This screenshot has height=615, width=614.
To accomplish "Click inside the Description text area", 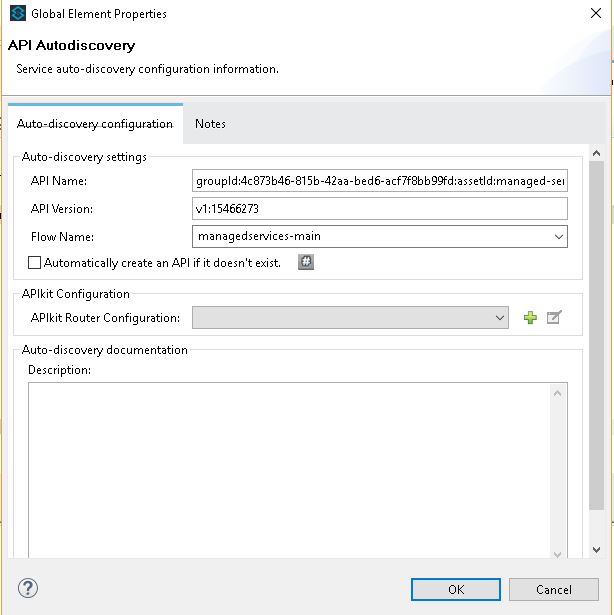I will click(x=290, y=468).
